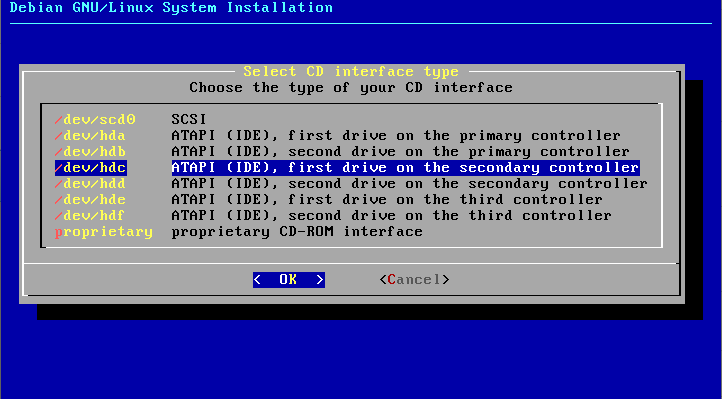
Task: Pick second drive on the secondary controller
Action: pos(409,184)
